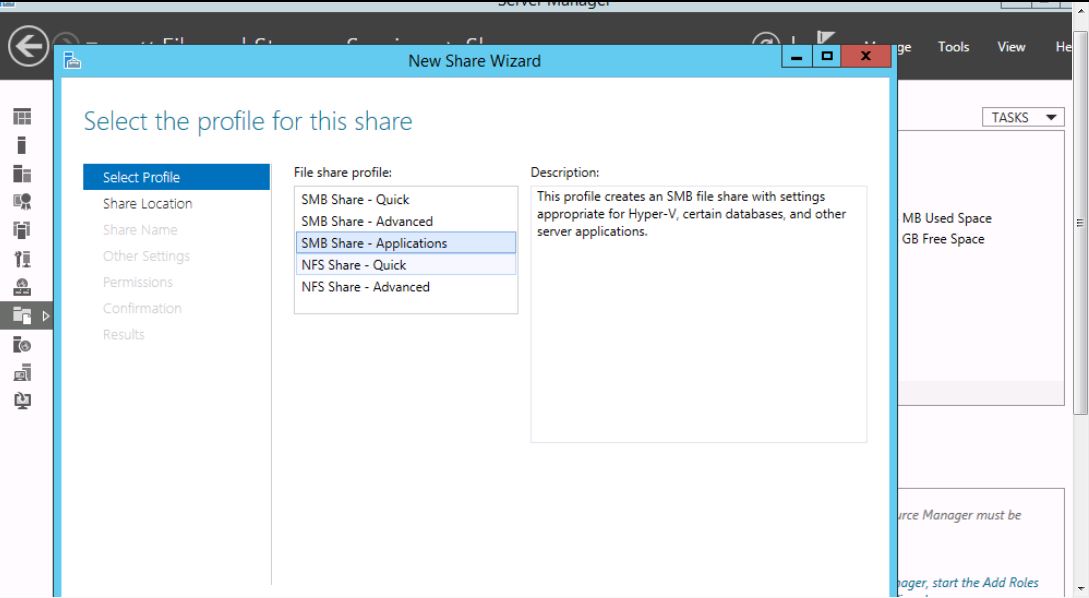
Task: Click the back arrow navigation button
Action: [28, 46]
